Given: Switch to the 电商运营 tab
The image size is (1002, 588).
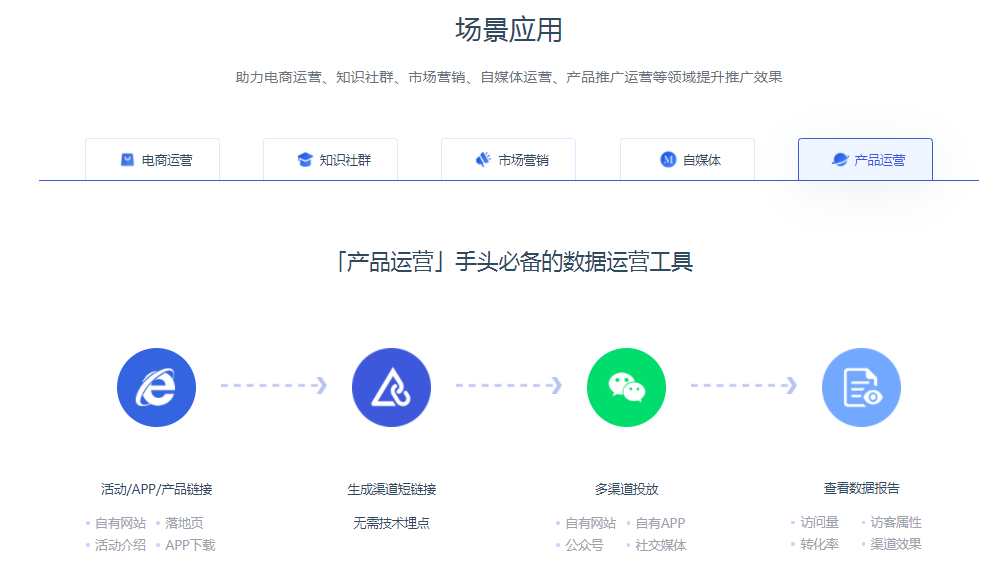Looking at the screenshot, I should (x=153, y=160).
